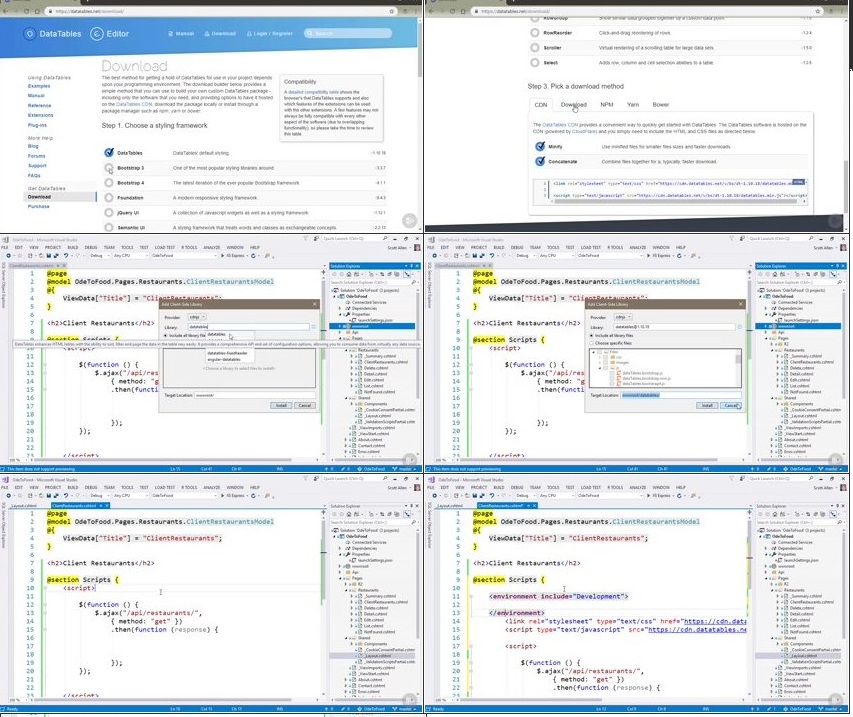This screenshot has height=717, width=853.
Task: Click the DataTables logo in the site header
Action: click(53, 34)
